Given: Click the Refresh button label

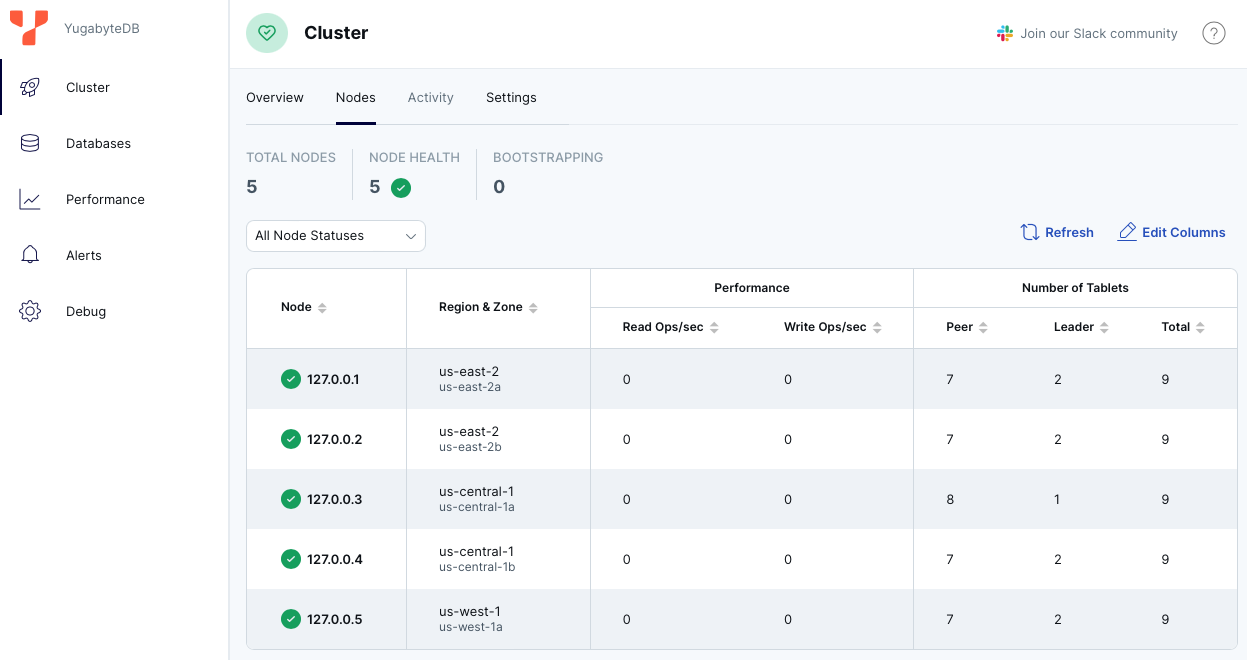Looking at the screenshot, I should [x=1069, y=232].
